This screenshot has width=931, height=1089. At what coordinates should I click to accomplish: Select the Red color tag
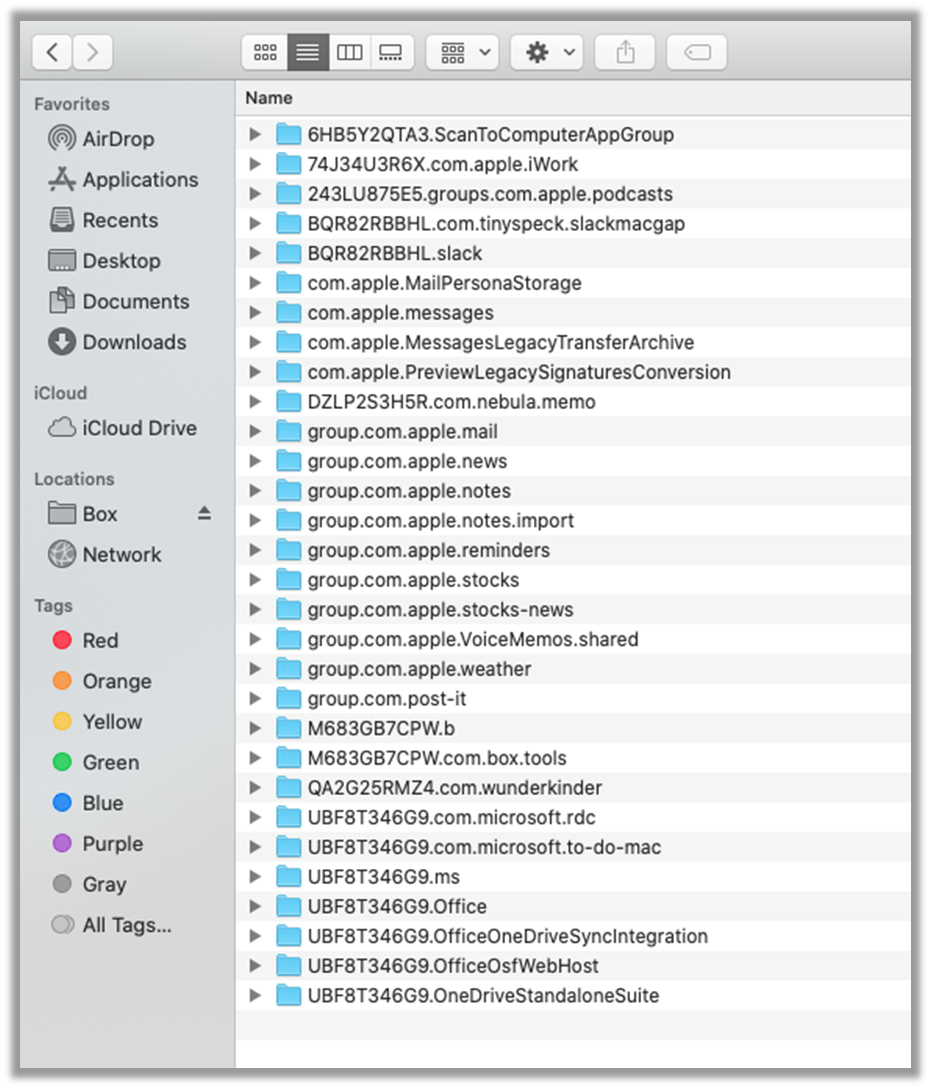point(99,640)
